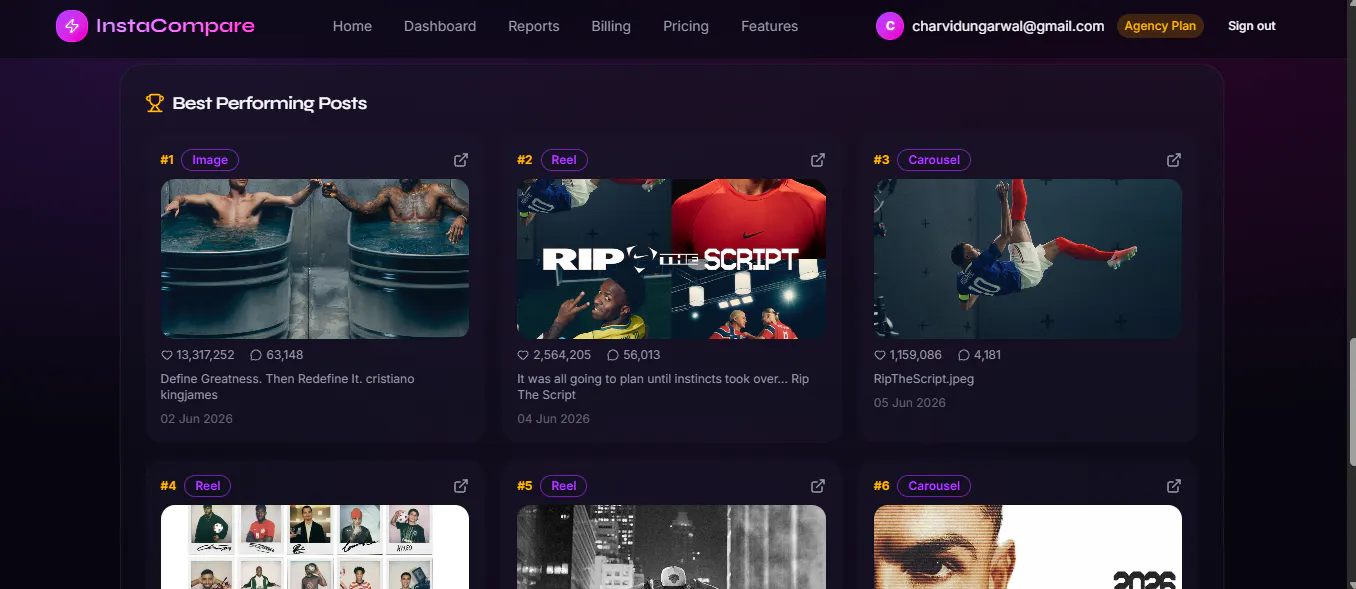Click heart icon next to 1,159,086 likes
The height and width of the screenshot is (589, 1356).
tap(880, 355)
